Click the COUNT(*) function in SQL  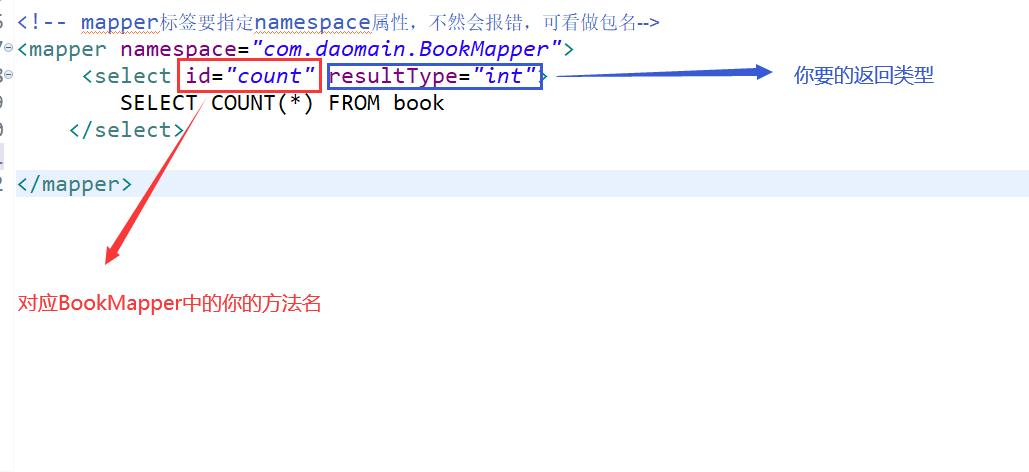click(x=262, y=104)
